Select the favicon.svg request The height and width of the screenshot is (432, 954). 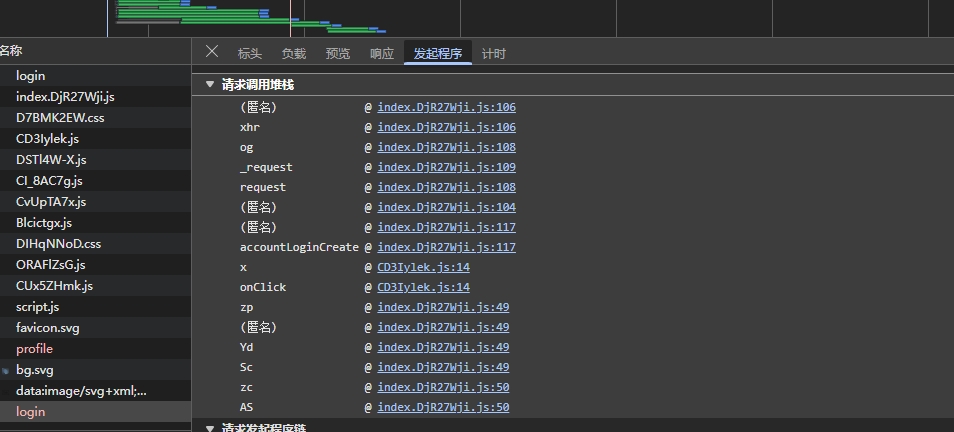point(96,328)
